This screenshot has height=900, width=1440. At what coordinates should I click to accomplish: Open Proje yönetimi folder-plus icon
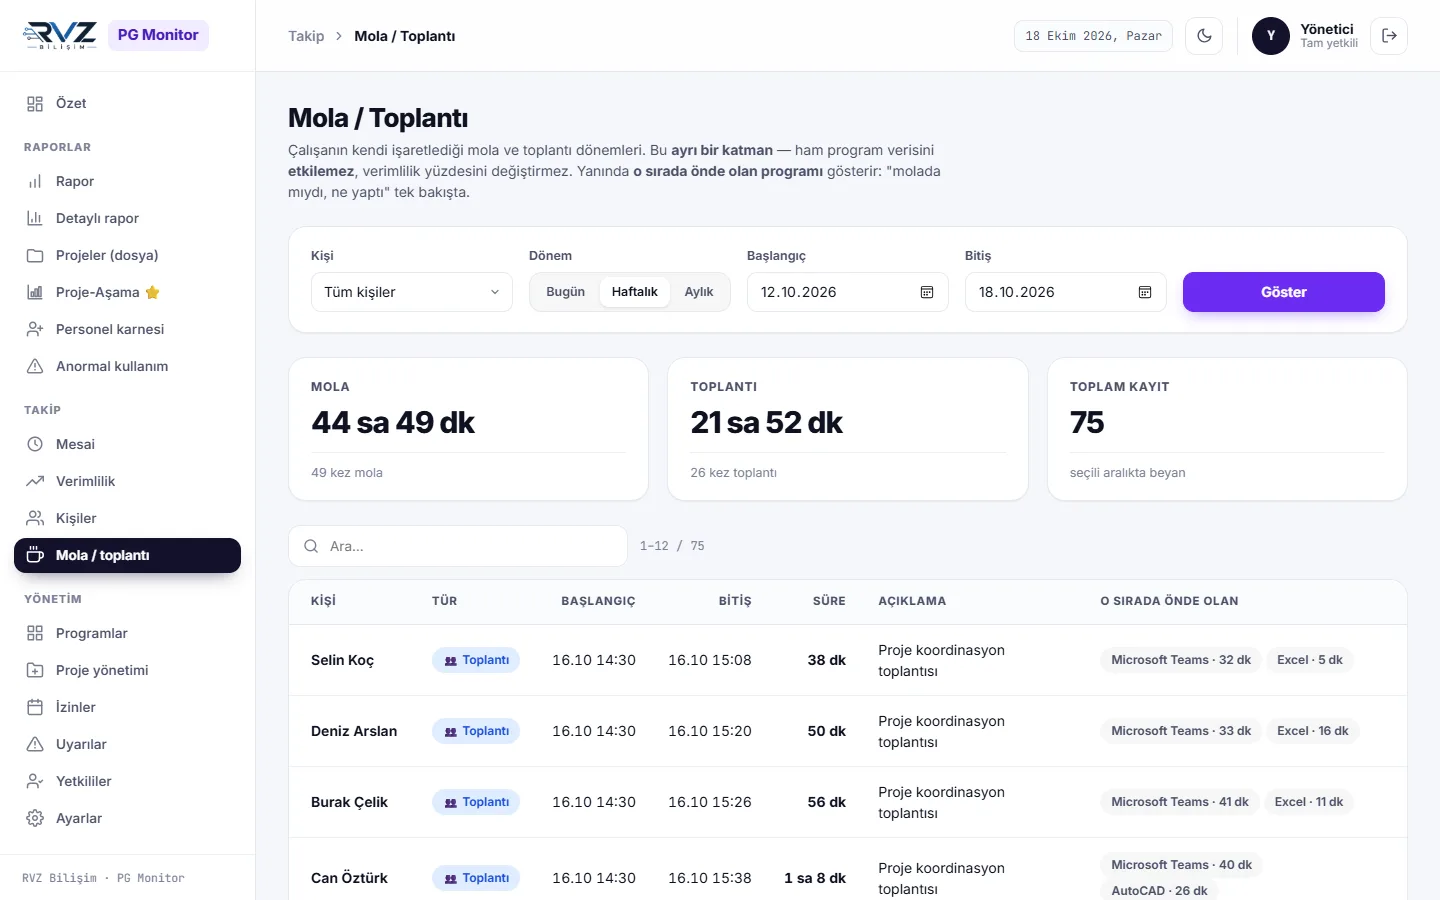coord(35,670)
